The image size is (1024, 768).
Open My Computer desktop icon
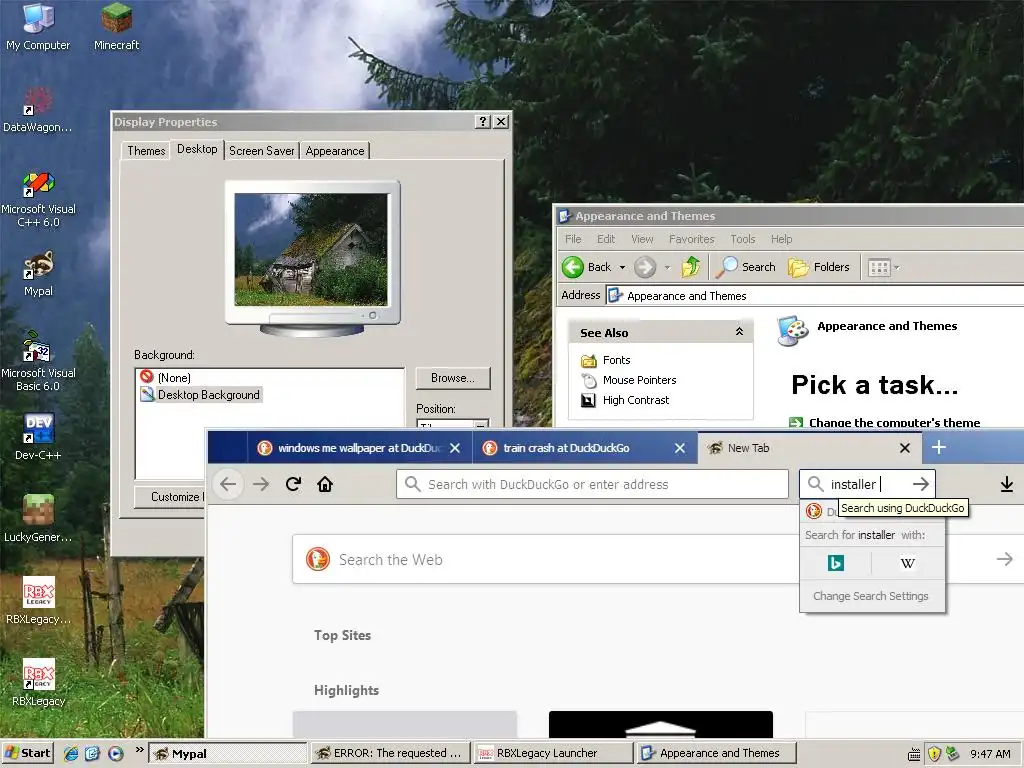pos(38,26)
